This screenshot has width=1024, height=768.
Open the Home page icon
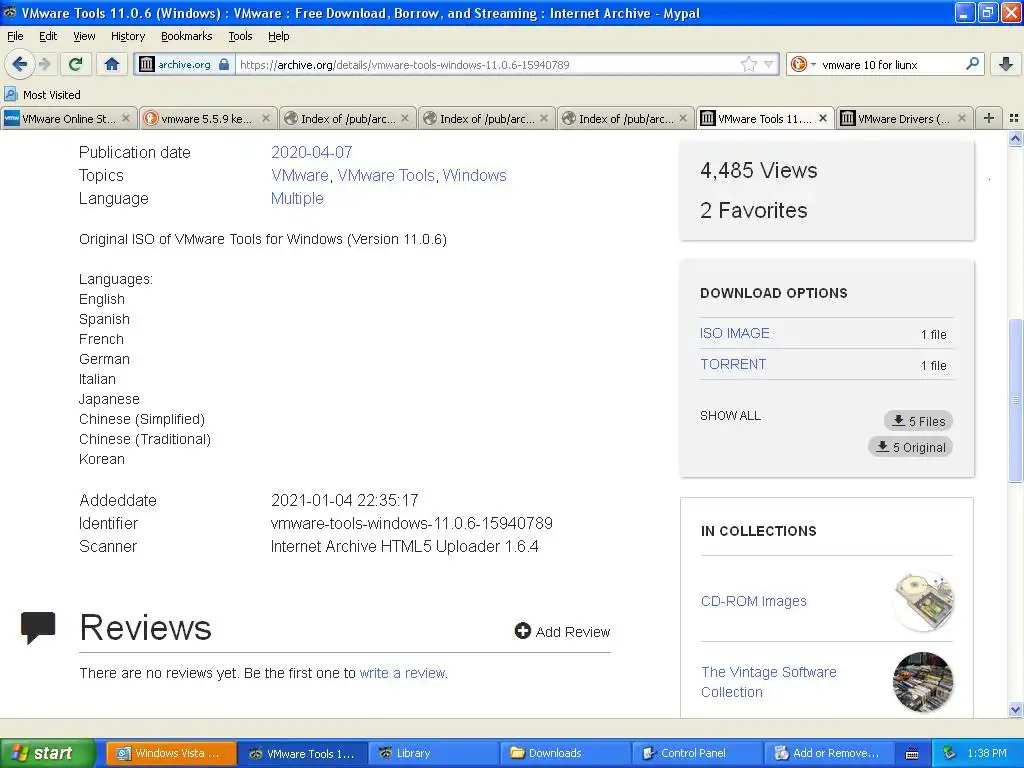[x=112, y=64]
